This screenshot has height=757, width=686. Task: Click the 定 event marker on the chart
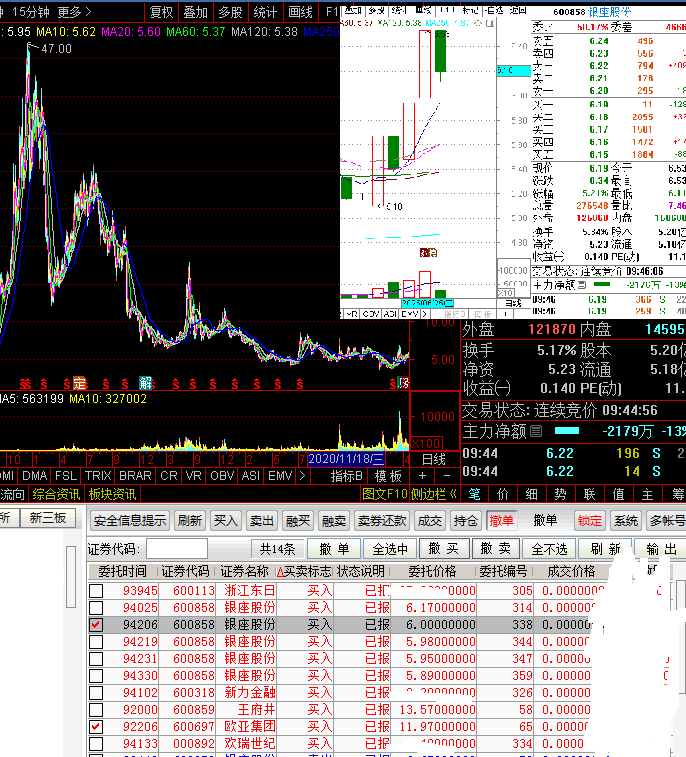(80, 383)
